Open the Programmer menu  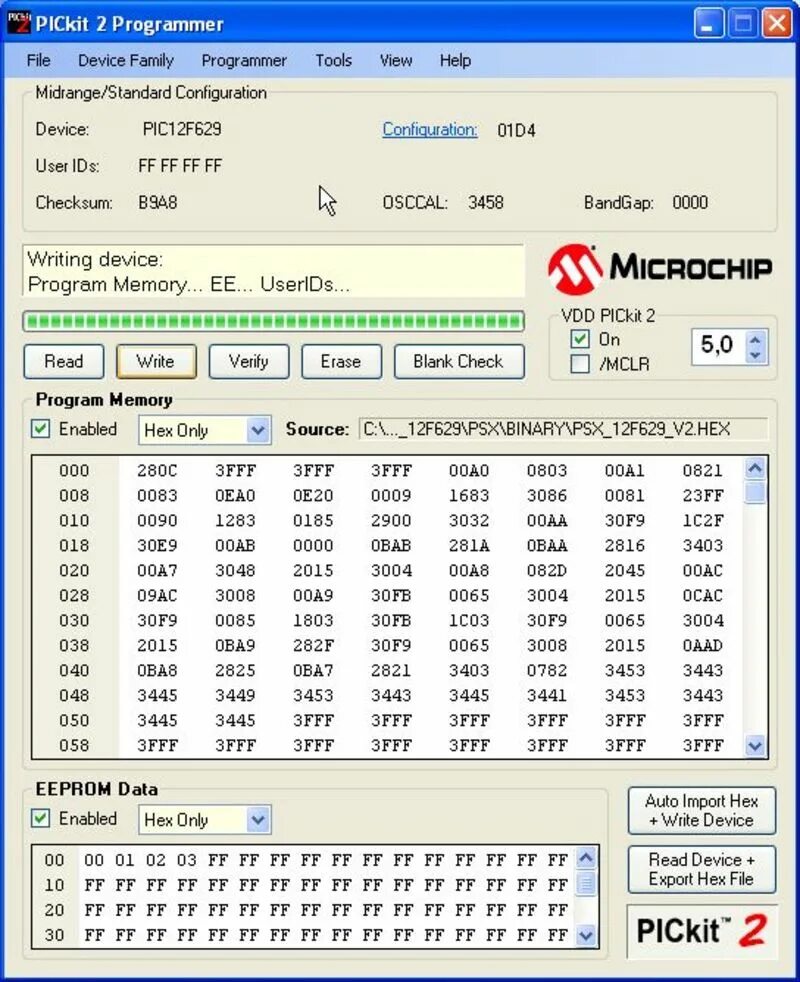pos(244,60)
